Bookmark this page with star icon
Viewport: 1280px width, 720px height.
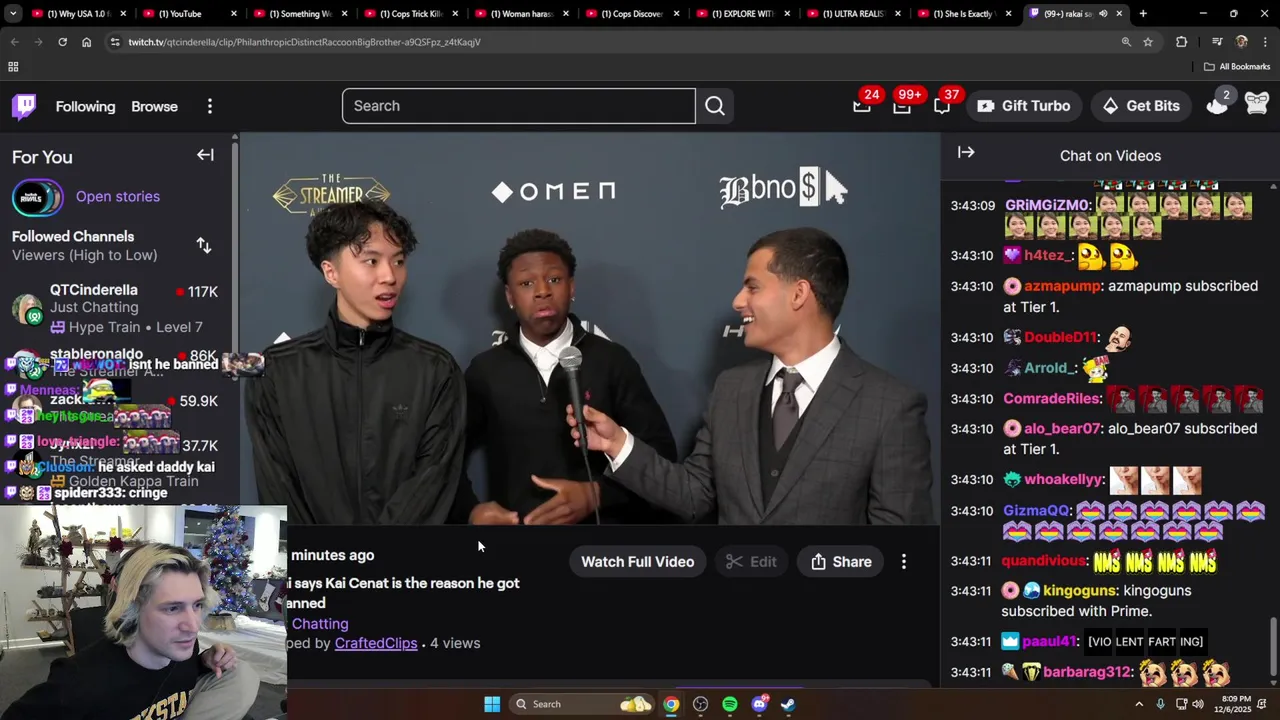pos(1148,42)
